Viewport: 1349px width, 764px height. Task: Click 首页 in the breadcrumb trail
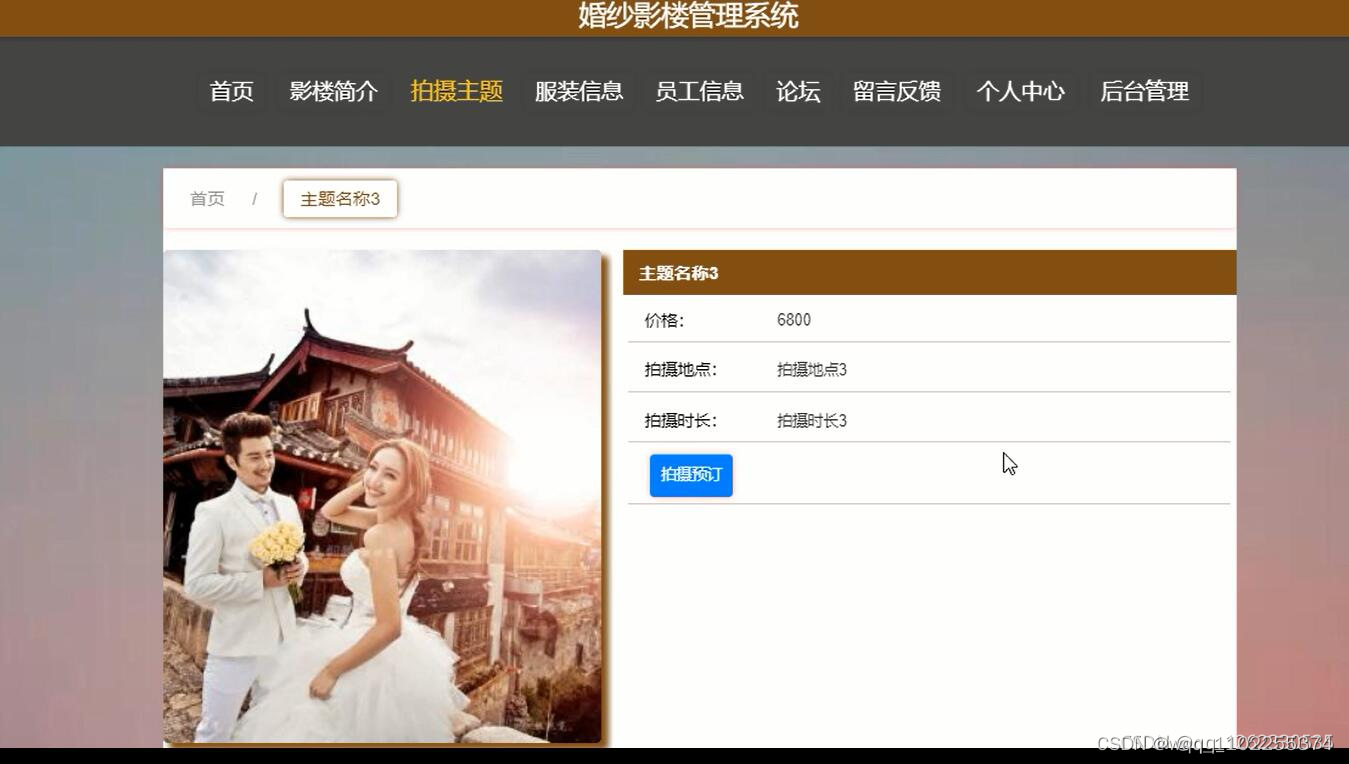pyautogui.click(x=207, y=198)
